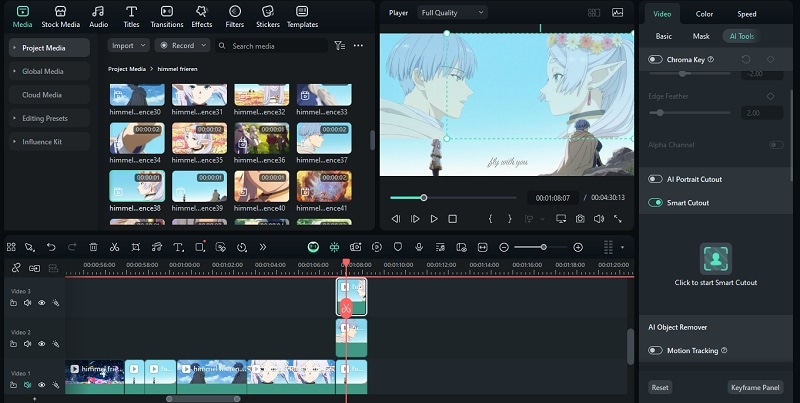Select the Crop tool in toolbar
The height and width of the screenshot is (403, 800).
pos(136,247)
